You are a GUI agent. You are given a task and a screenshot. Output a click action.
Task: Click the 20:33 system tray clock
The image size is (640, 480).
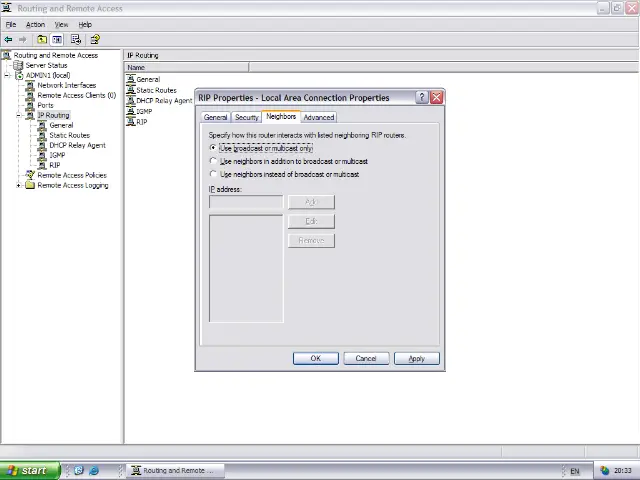click(x=622, y=471)
